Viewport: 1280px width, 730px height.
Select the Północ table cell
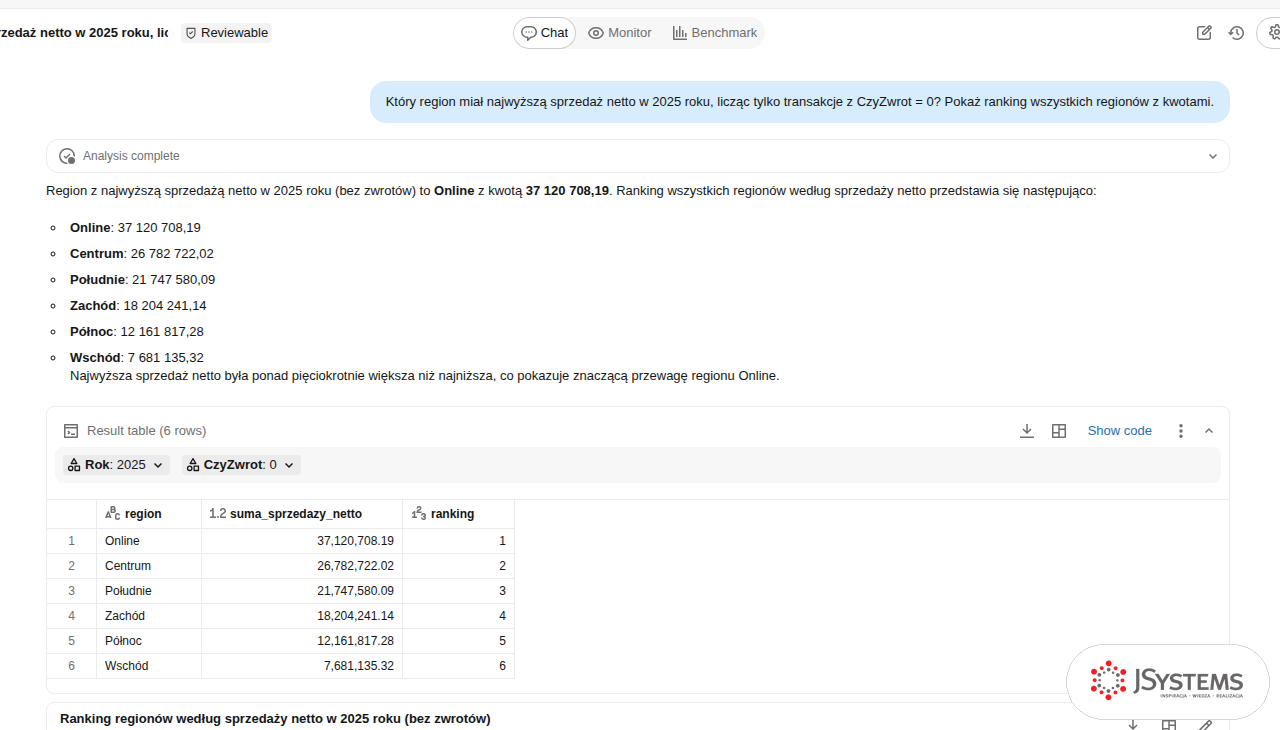click(149, 641)
